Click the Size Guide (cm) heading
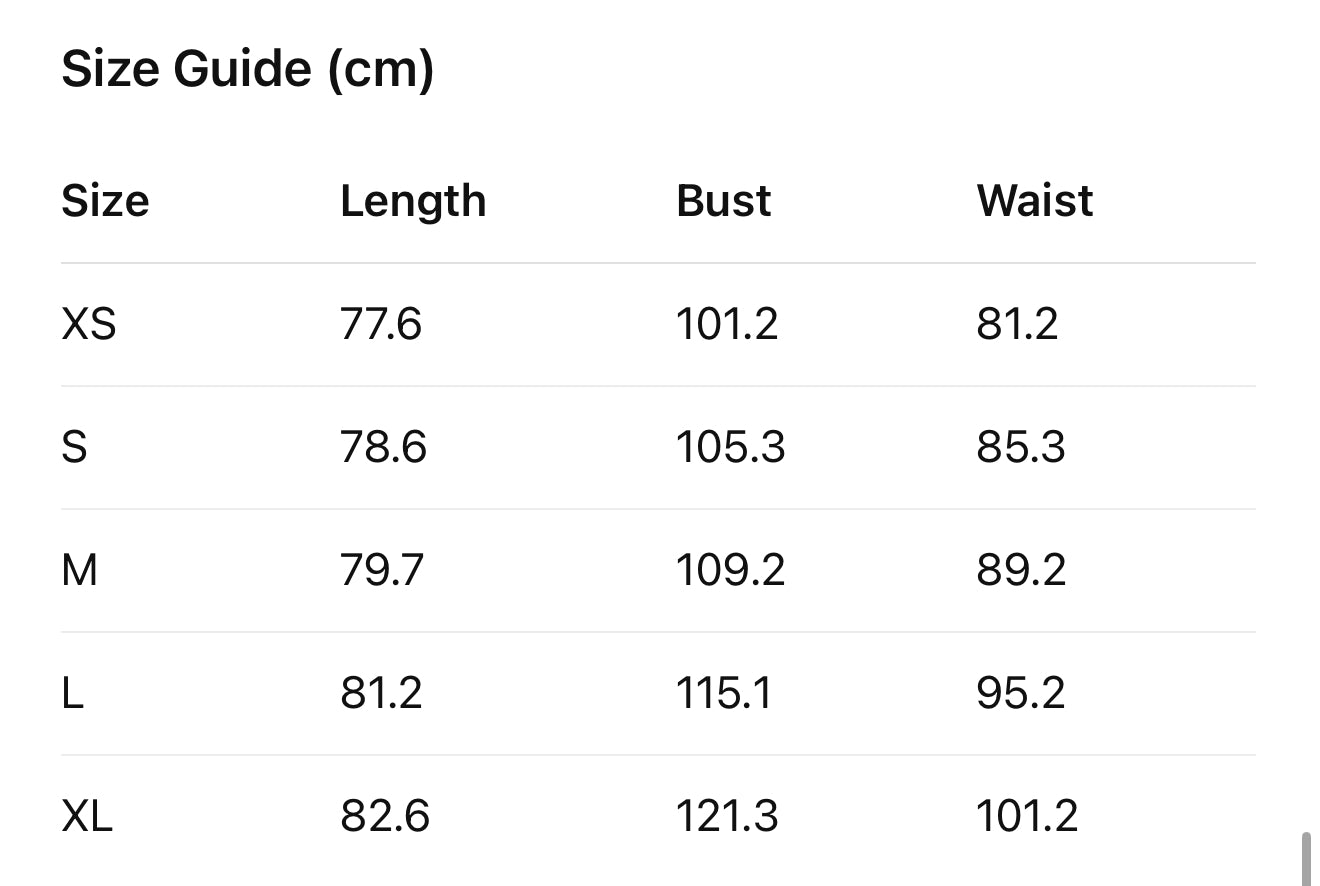Screen dimensions: 1320x886 (x=248, y=70)
